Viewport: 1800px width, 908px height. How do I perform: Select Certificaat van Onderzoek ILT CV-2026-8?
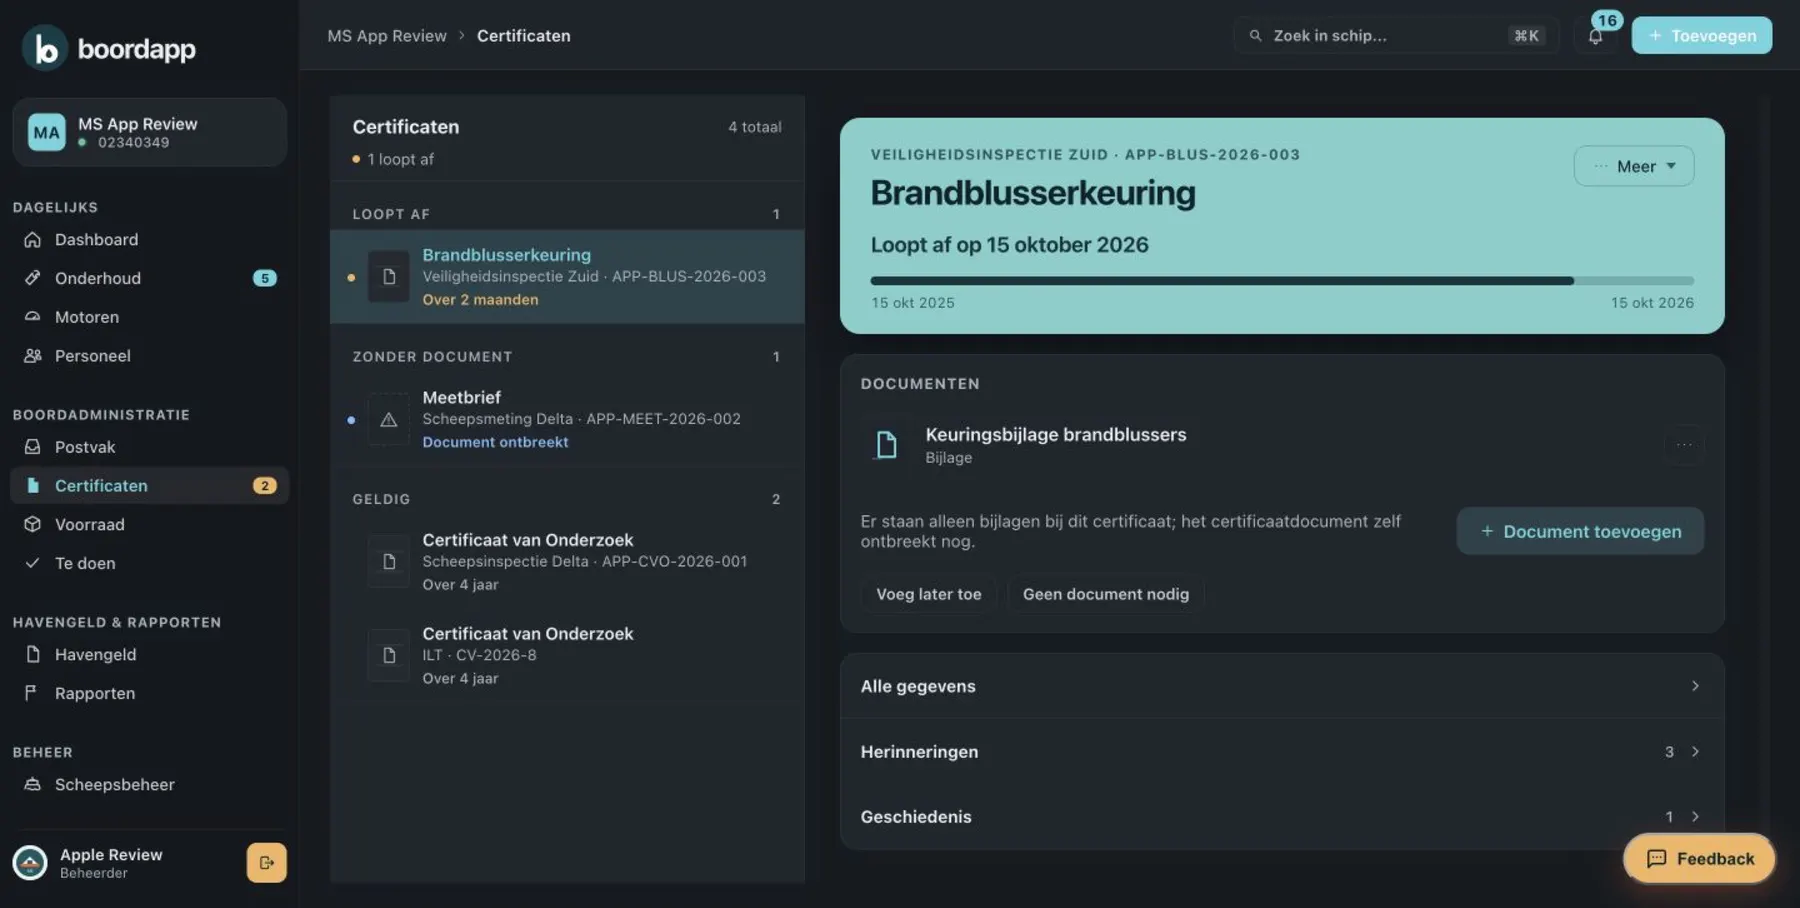point(567,656)
